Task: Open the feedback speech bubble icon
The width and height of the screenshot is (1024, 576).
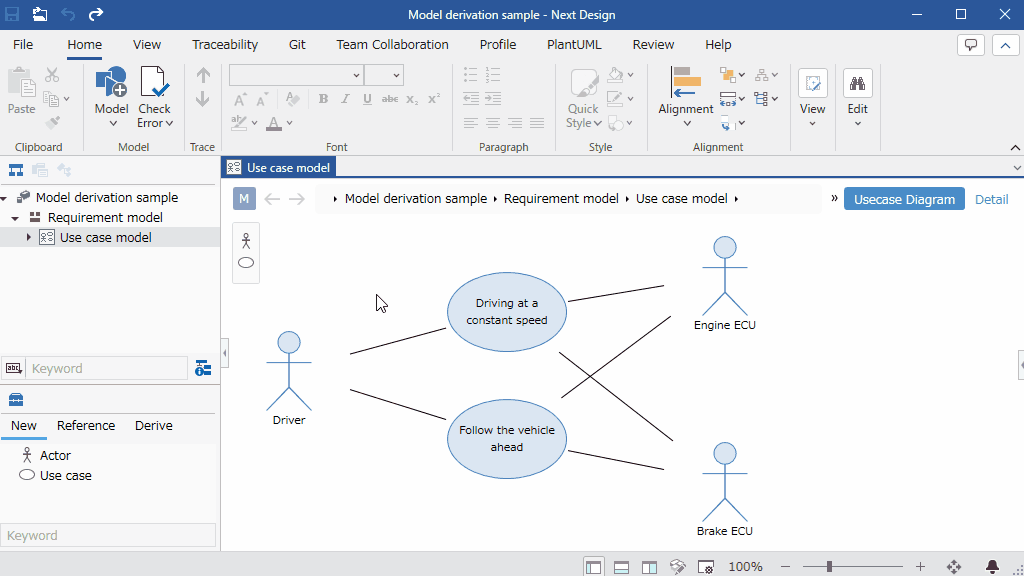Action: pos(970,45)
